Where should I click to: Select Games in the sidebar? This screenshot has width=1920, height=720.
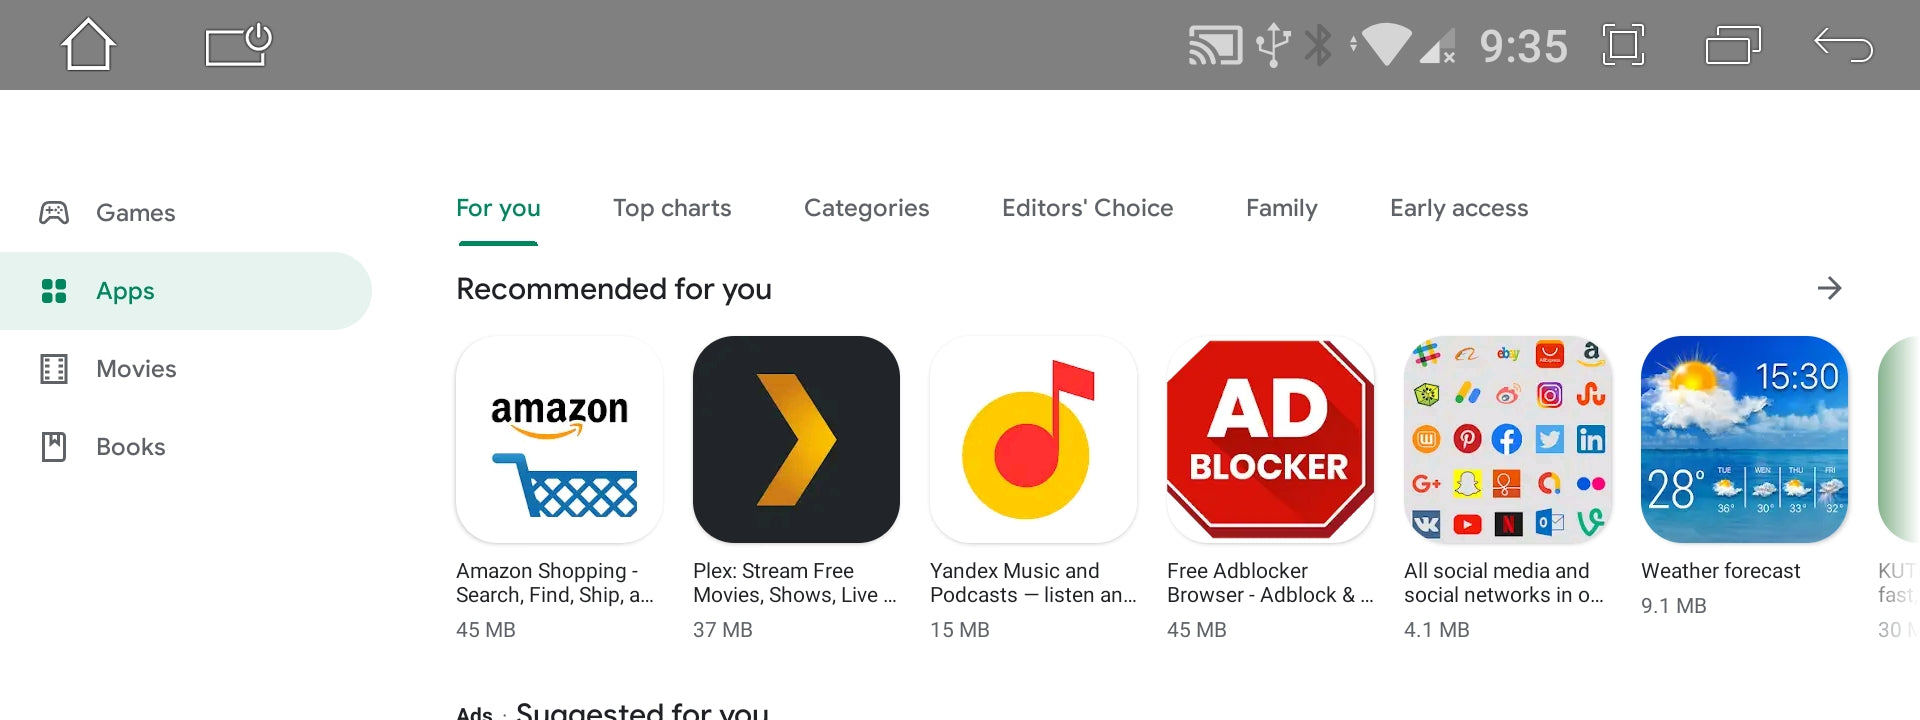coord(135,213)
